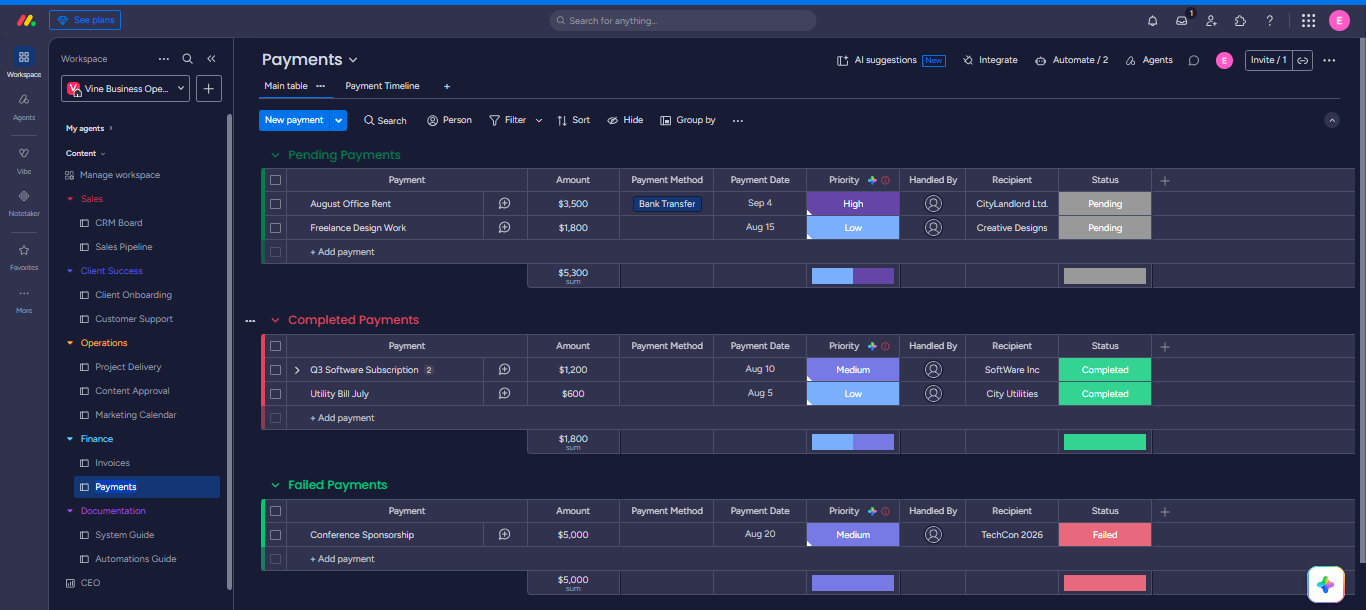Open New payment dropdown arrow
The height and width of the screenshot is (610, 1366).
(x=339, y=120)
